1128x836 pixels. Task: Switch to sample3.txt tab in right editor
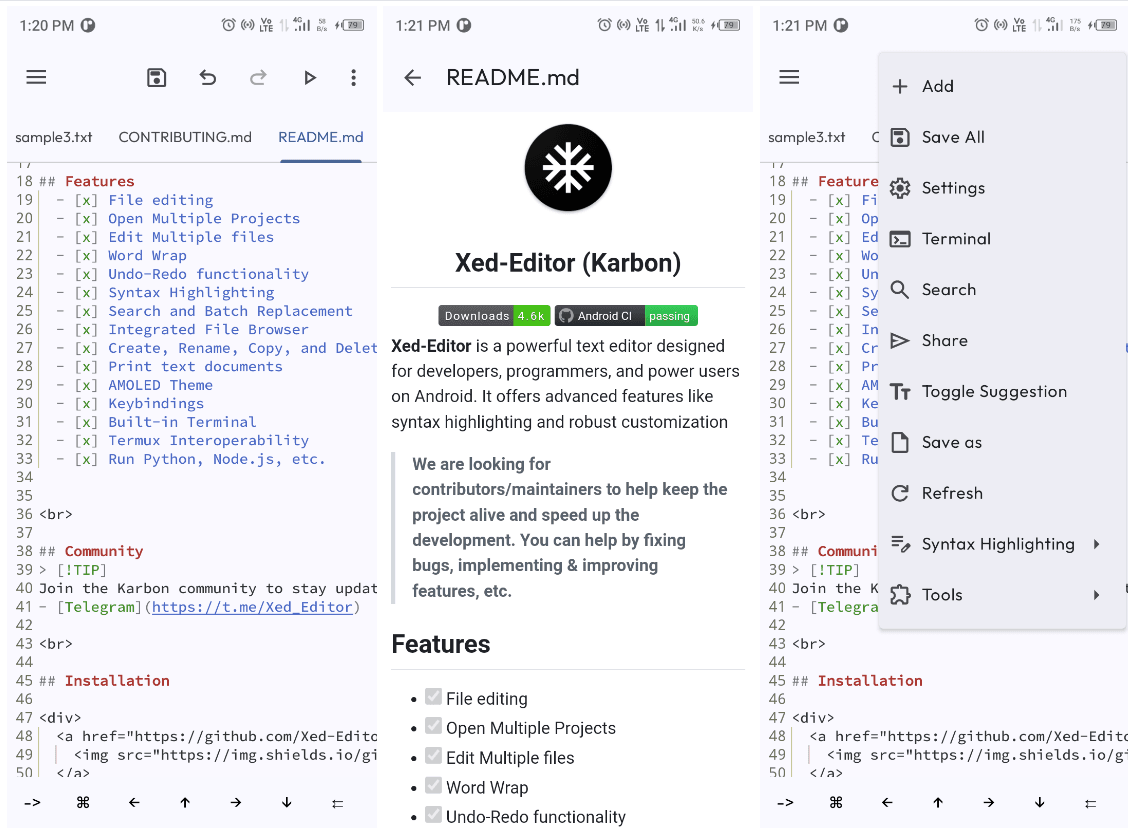click(806, 137)
